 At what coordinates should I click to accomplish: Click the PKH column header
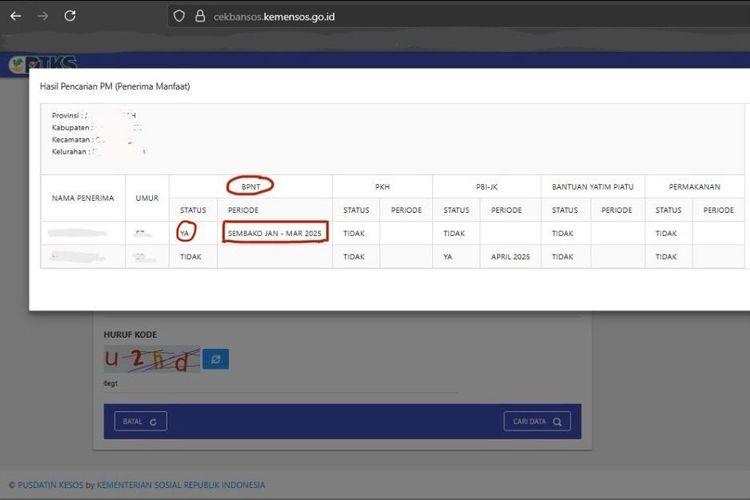tap(382, 187)
